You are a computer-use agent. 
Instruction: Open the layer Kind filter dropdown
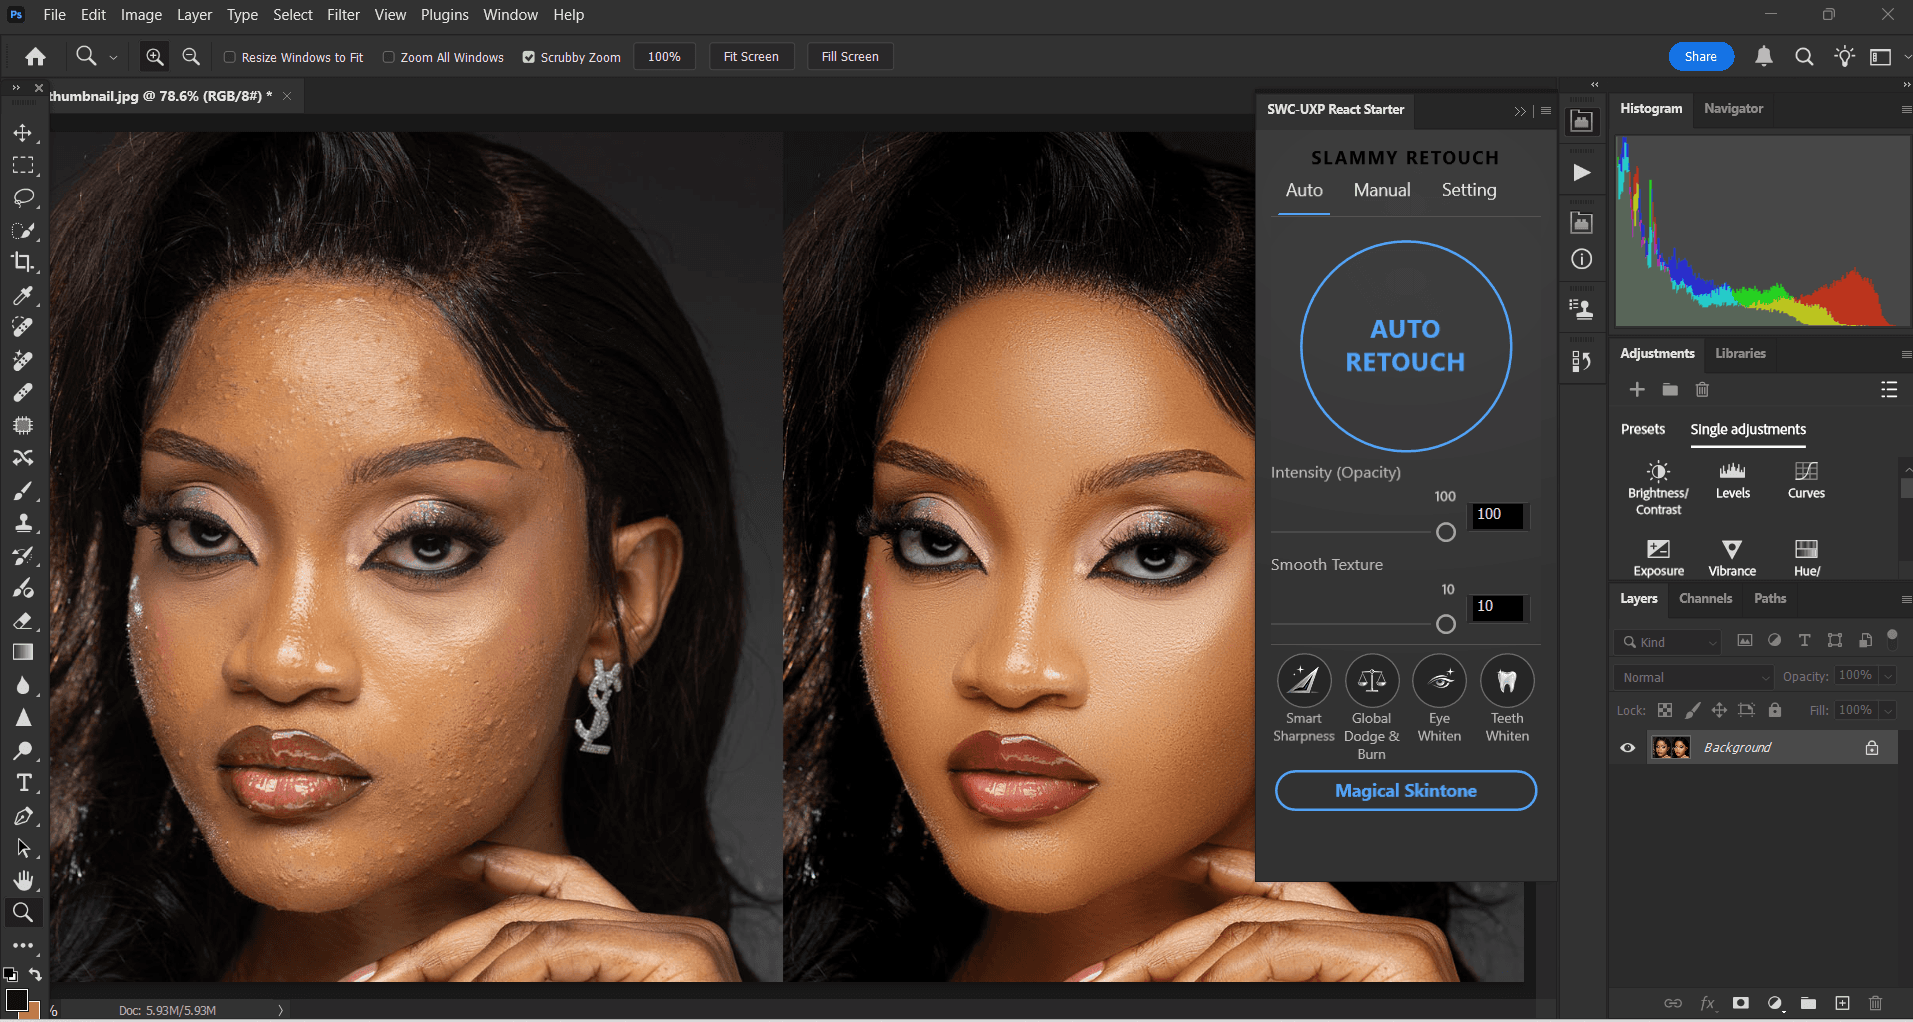coord(1667,642)
